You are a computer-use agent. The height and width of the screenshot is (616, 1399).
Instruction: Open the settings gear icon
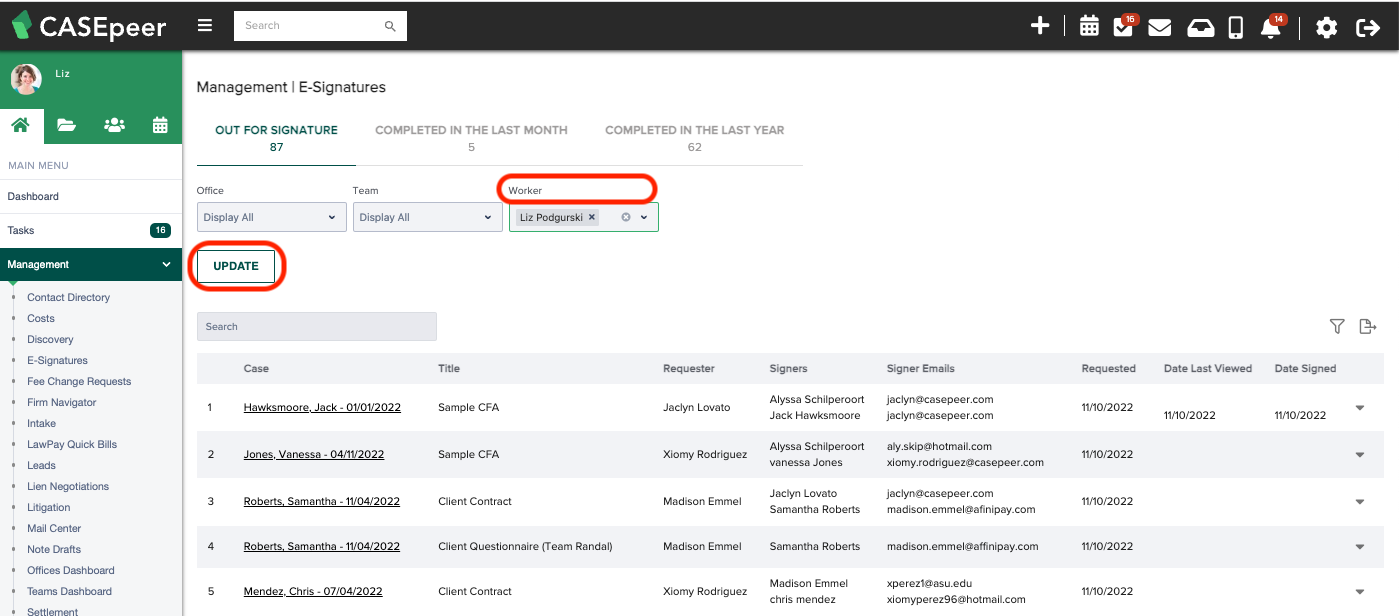click(1326, 27)
